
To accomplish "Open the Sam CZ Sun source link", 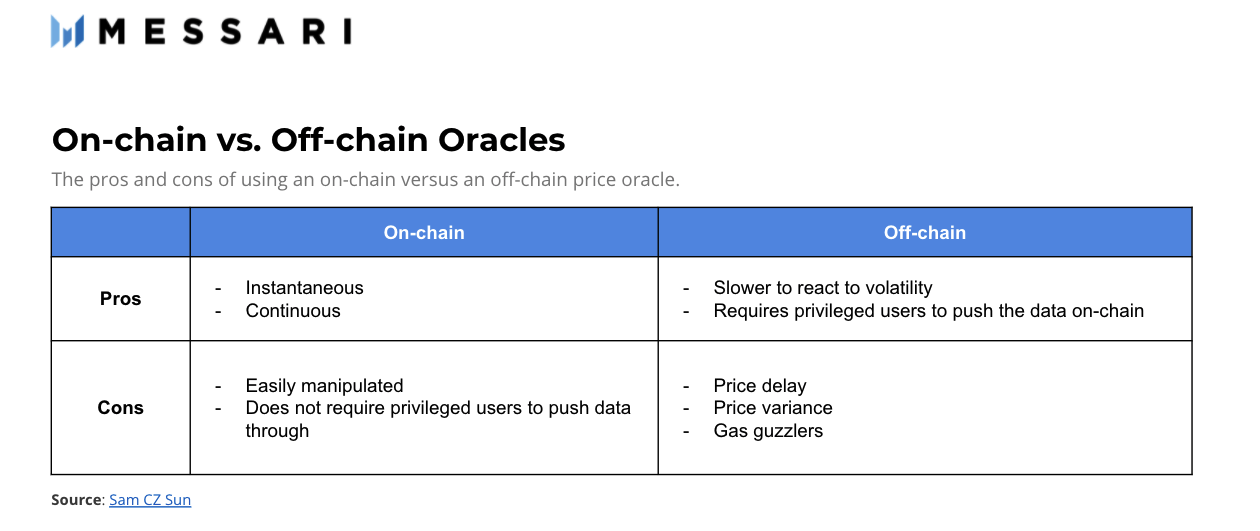I will coord(150,500).
